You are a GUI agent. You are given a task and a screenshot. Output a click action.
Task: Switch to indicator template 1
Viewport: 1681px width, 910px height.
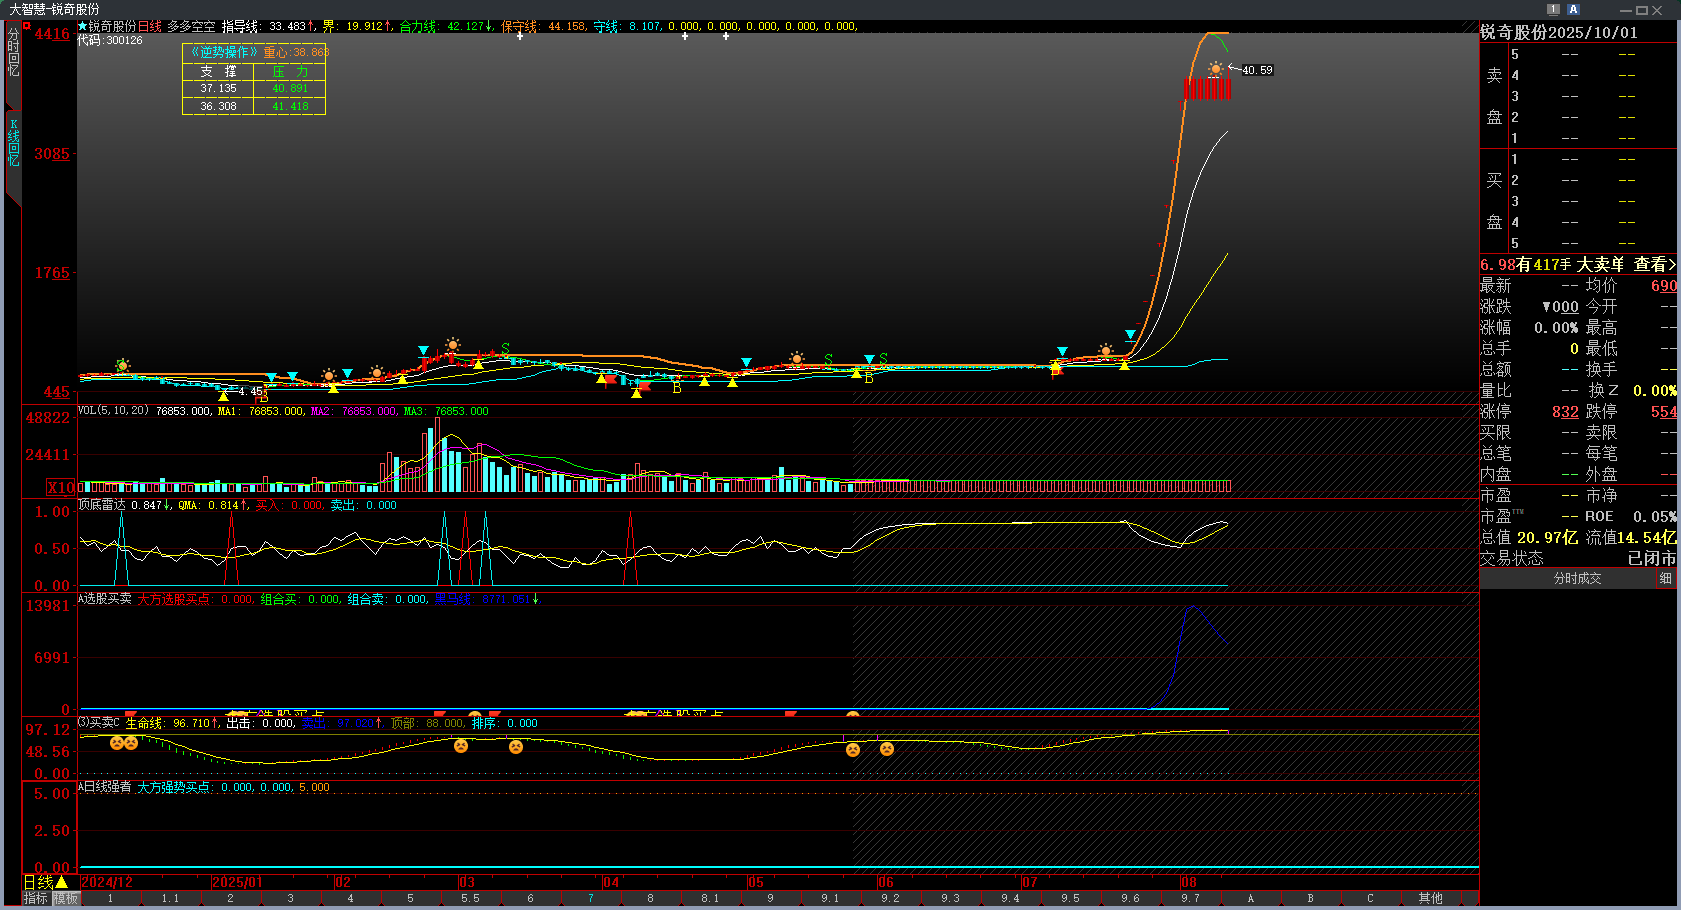pos(110,898)
